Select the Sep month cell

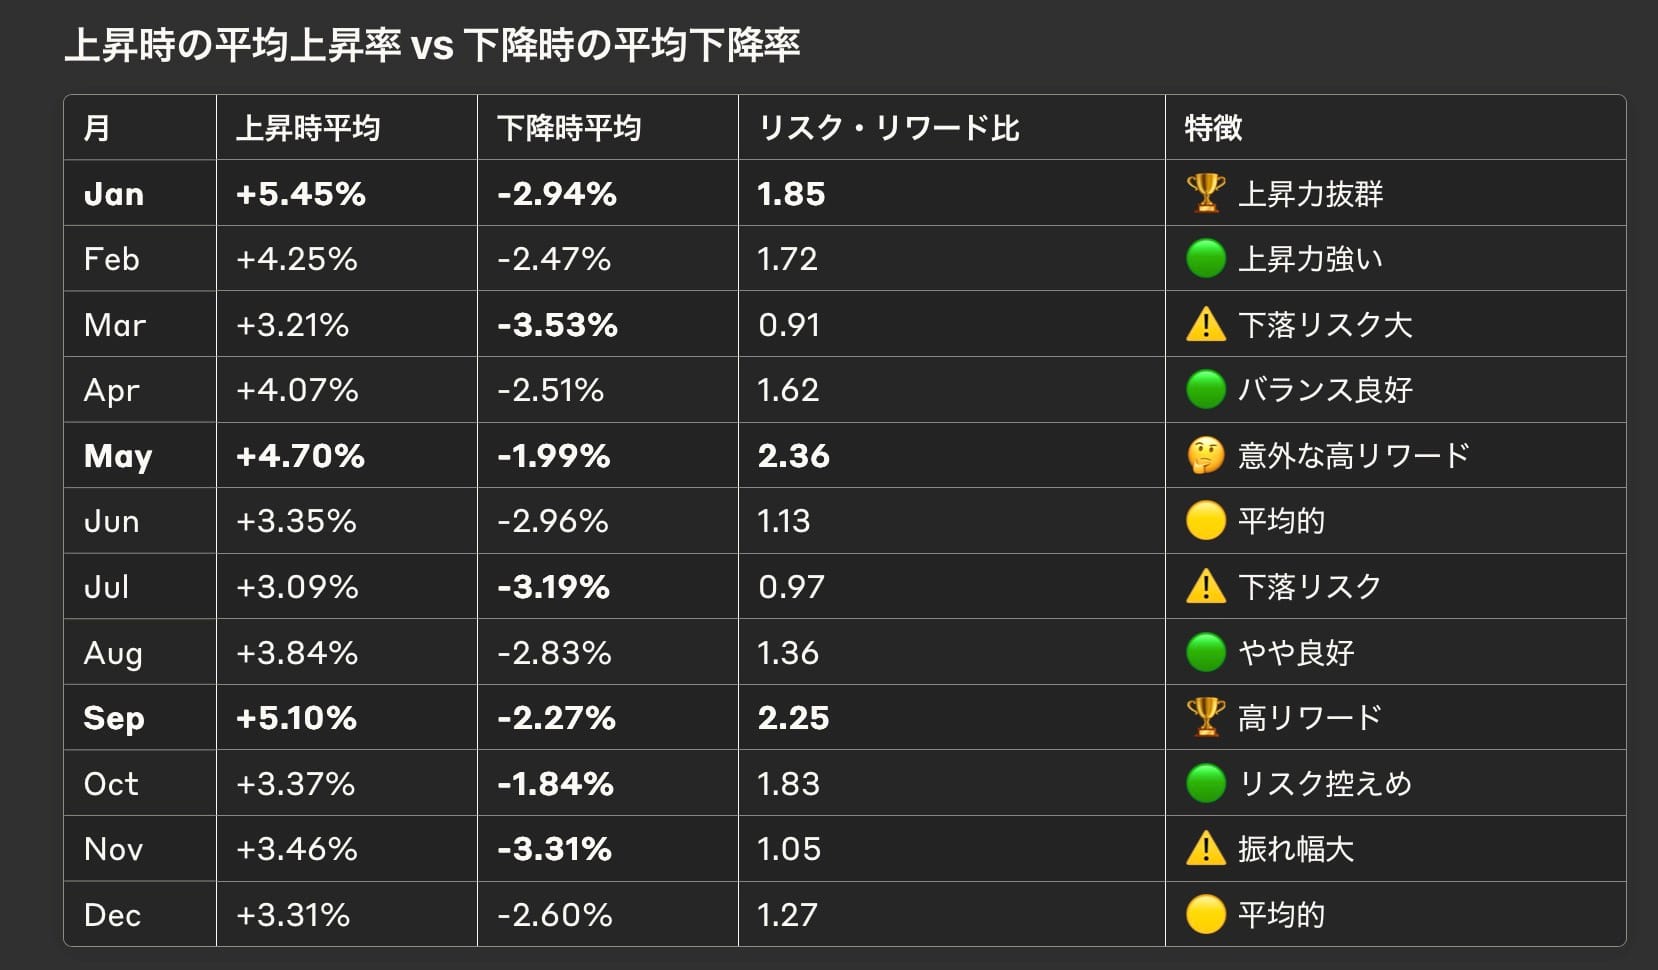coord(114,718)
